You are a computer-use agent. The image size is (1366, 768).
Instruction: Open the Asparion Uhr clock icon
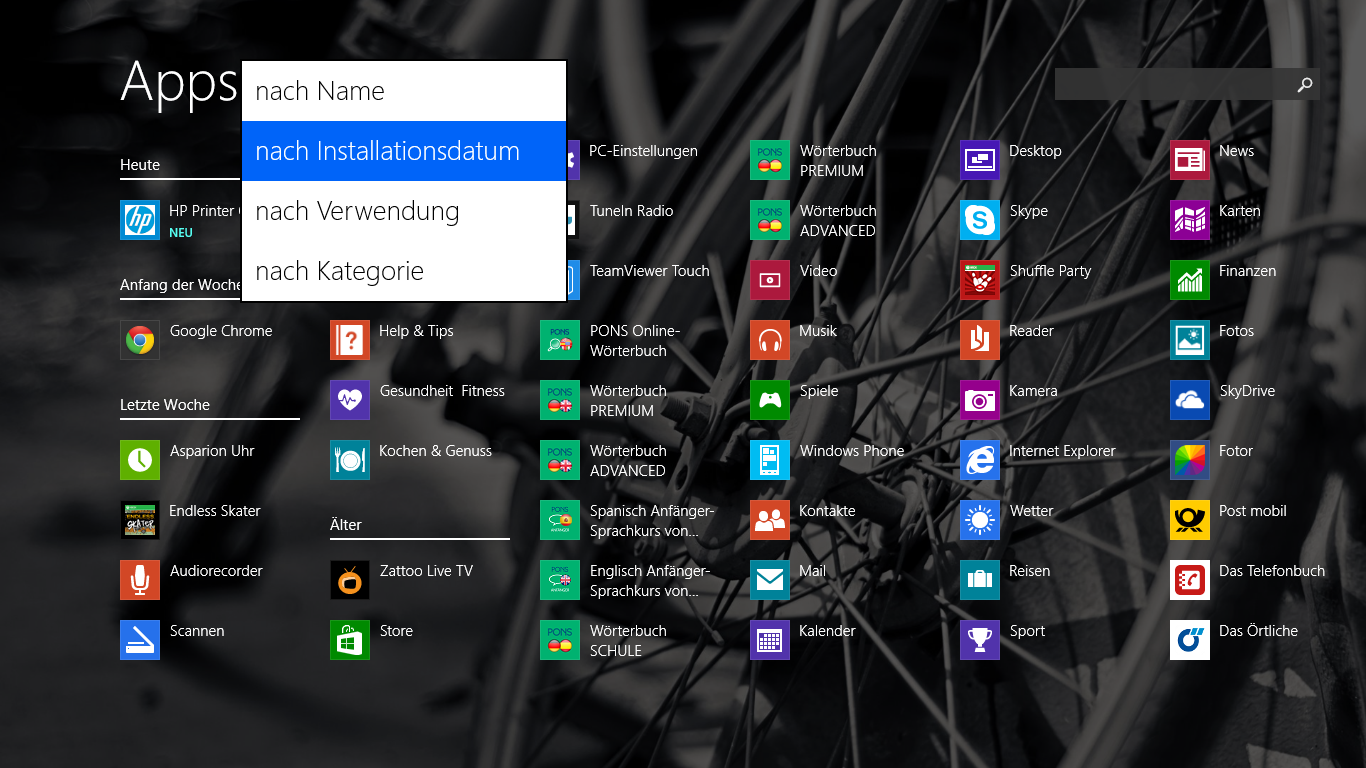[x=140, y=460]
